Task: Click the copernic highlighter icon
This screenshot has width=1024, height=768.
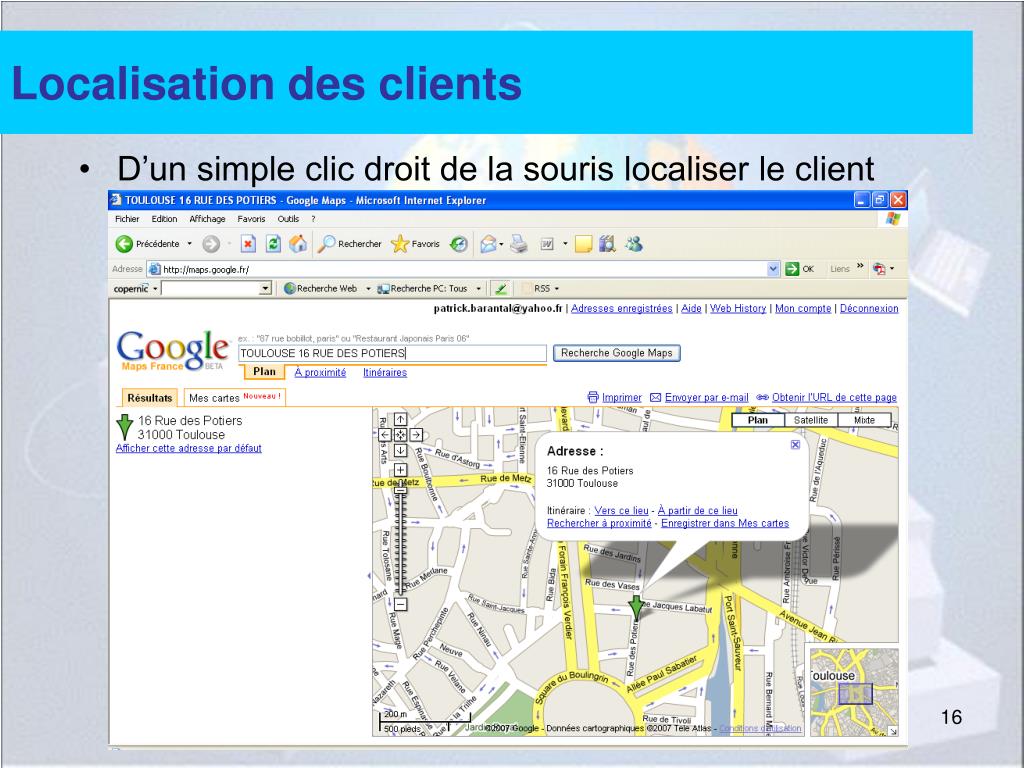Action: click(500, 289)
